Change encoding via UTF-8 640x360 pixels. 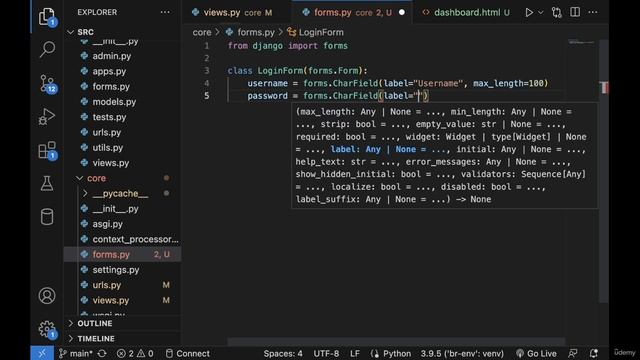coord(326,353)
